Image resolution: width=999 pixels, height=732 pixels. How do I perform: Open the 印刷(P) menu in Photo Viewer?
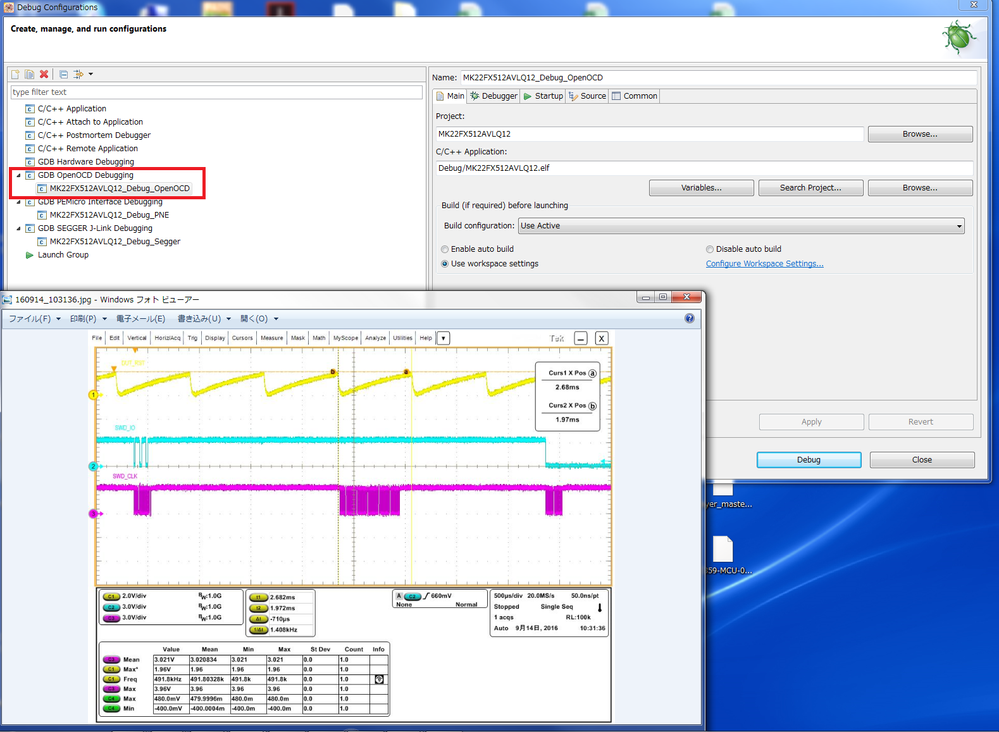[x=88, y=319]
